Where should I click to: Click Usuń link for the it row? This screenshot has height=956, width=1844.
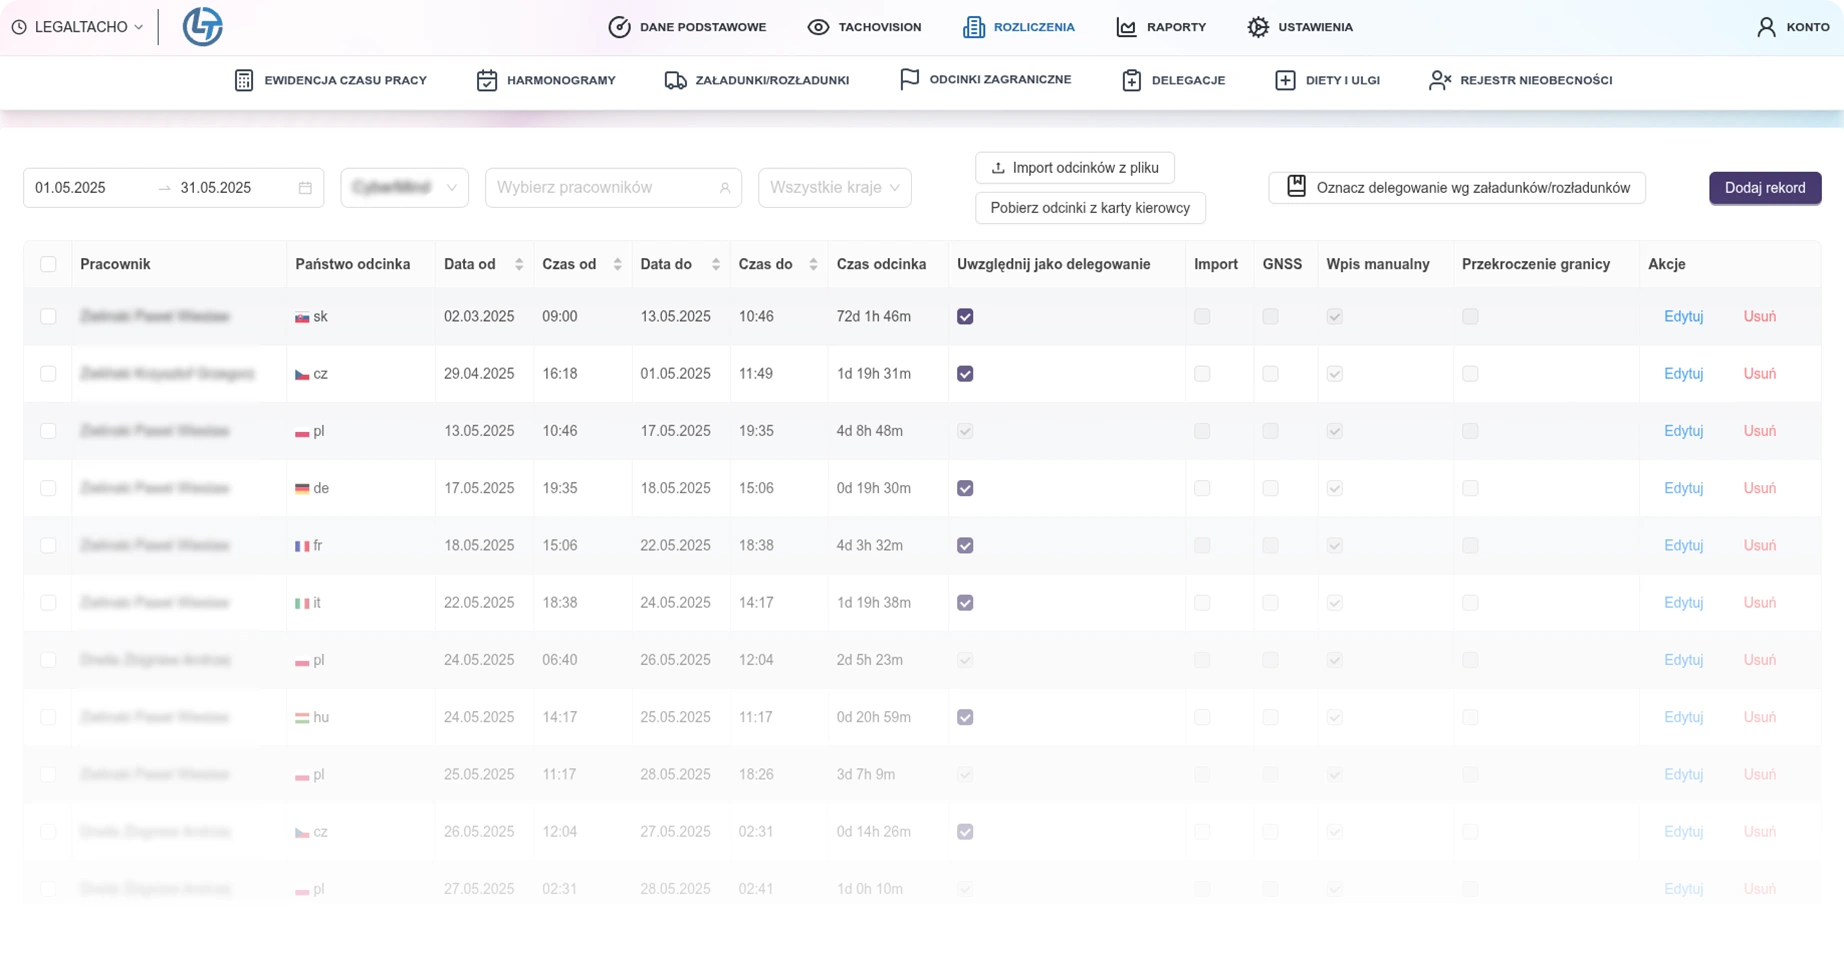pos(1759,603)
